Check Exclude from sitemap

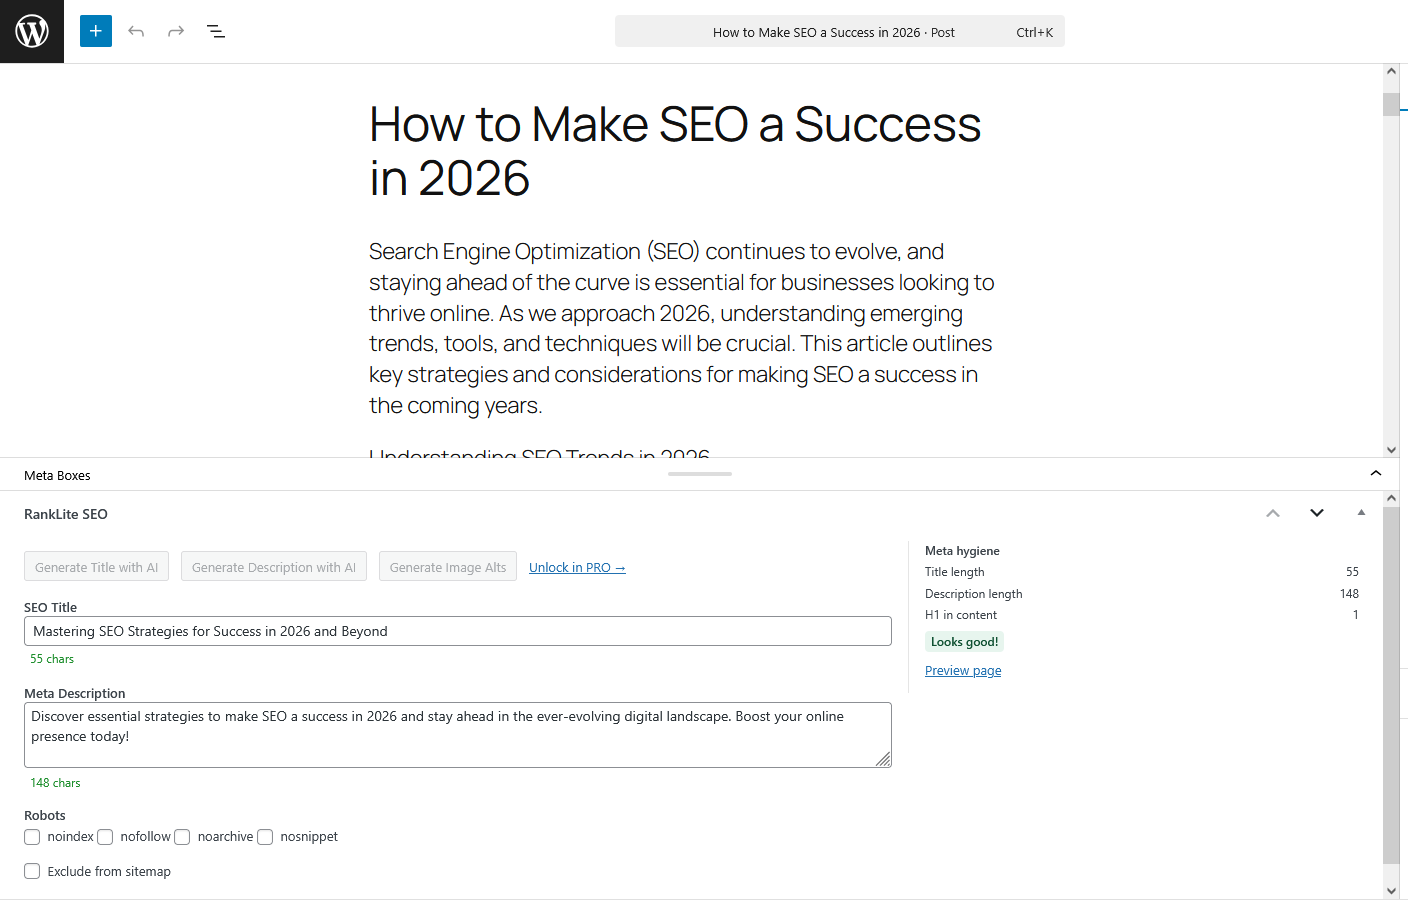click(32, 871)
